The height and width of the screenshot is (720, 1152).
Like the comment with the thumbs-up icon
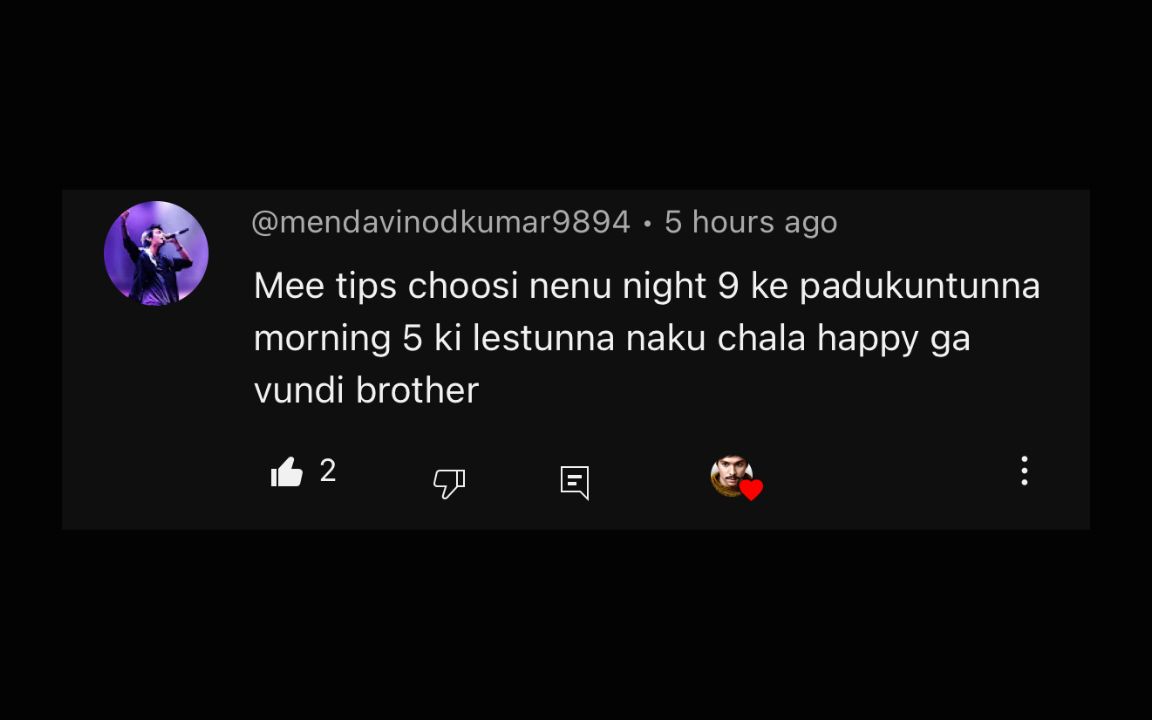(x=287, y=472)
